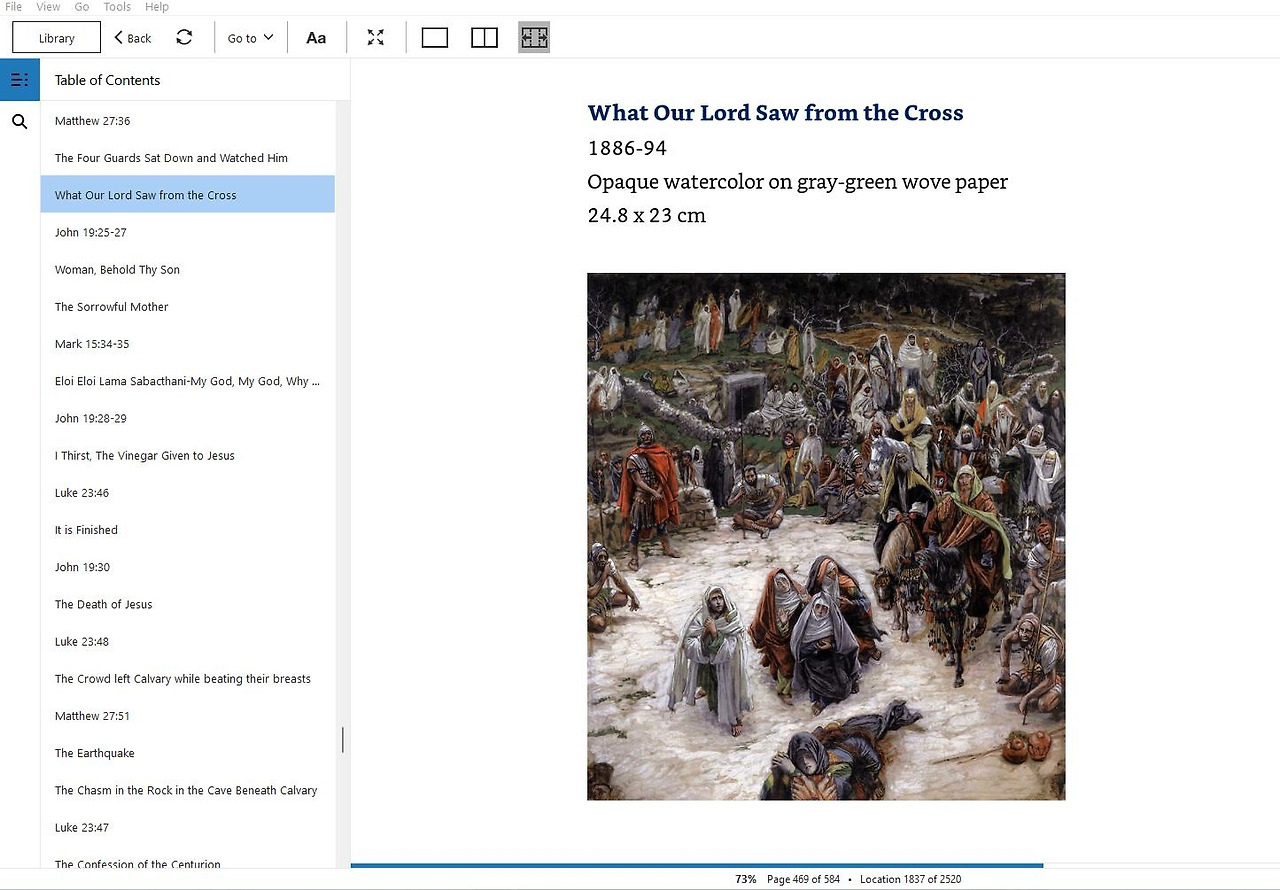Open the Go menu
1280x890 pixels.
click(x=82, y=7)
